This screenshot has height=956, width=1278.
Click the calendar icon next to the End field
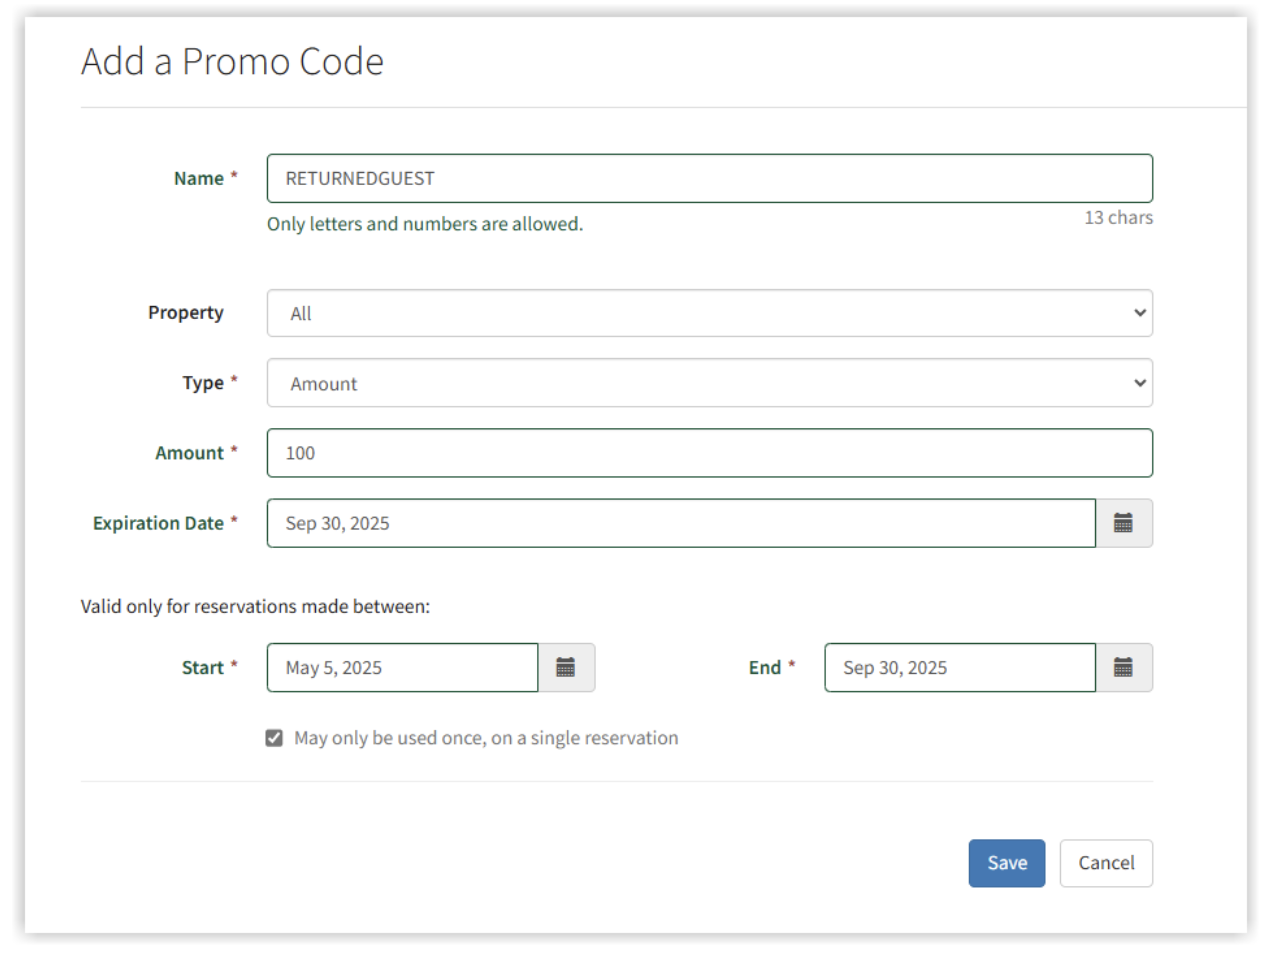pyautogui.click(x=1124, y=668)
